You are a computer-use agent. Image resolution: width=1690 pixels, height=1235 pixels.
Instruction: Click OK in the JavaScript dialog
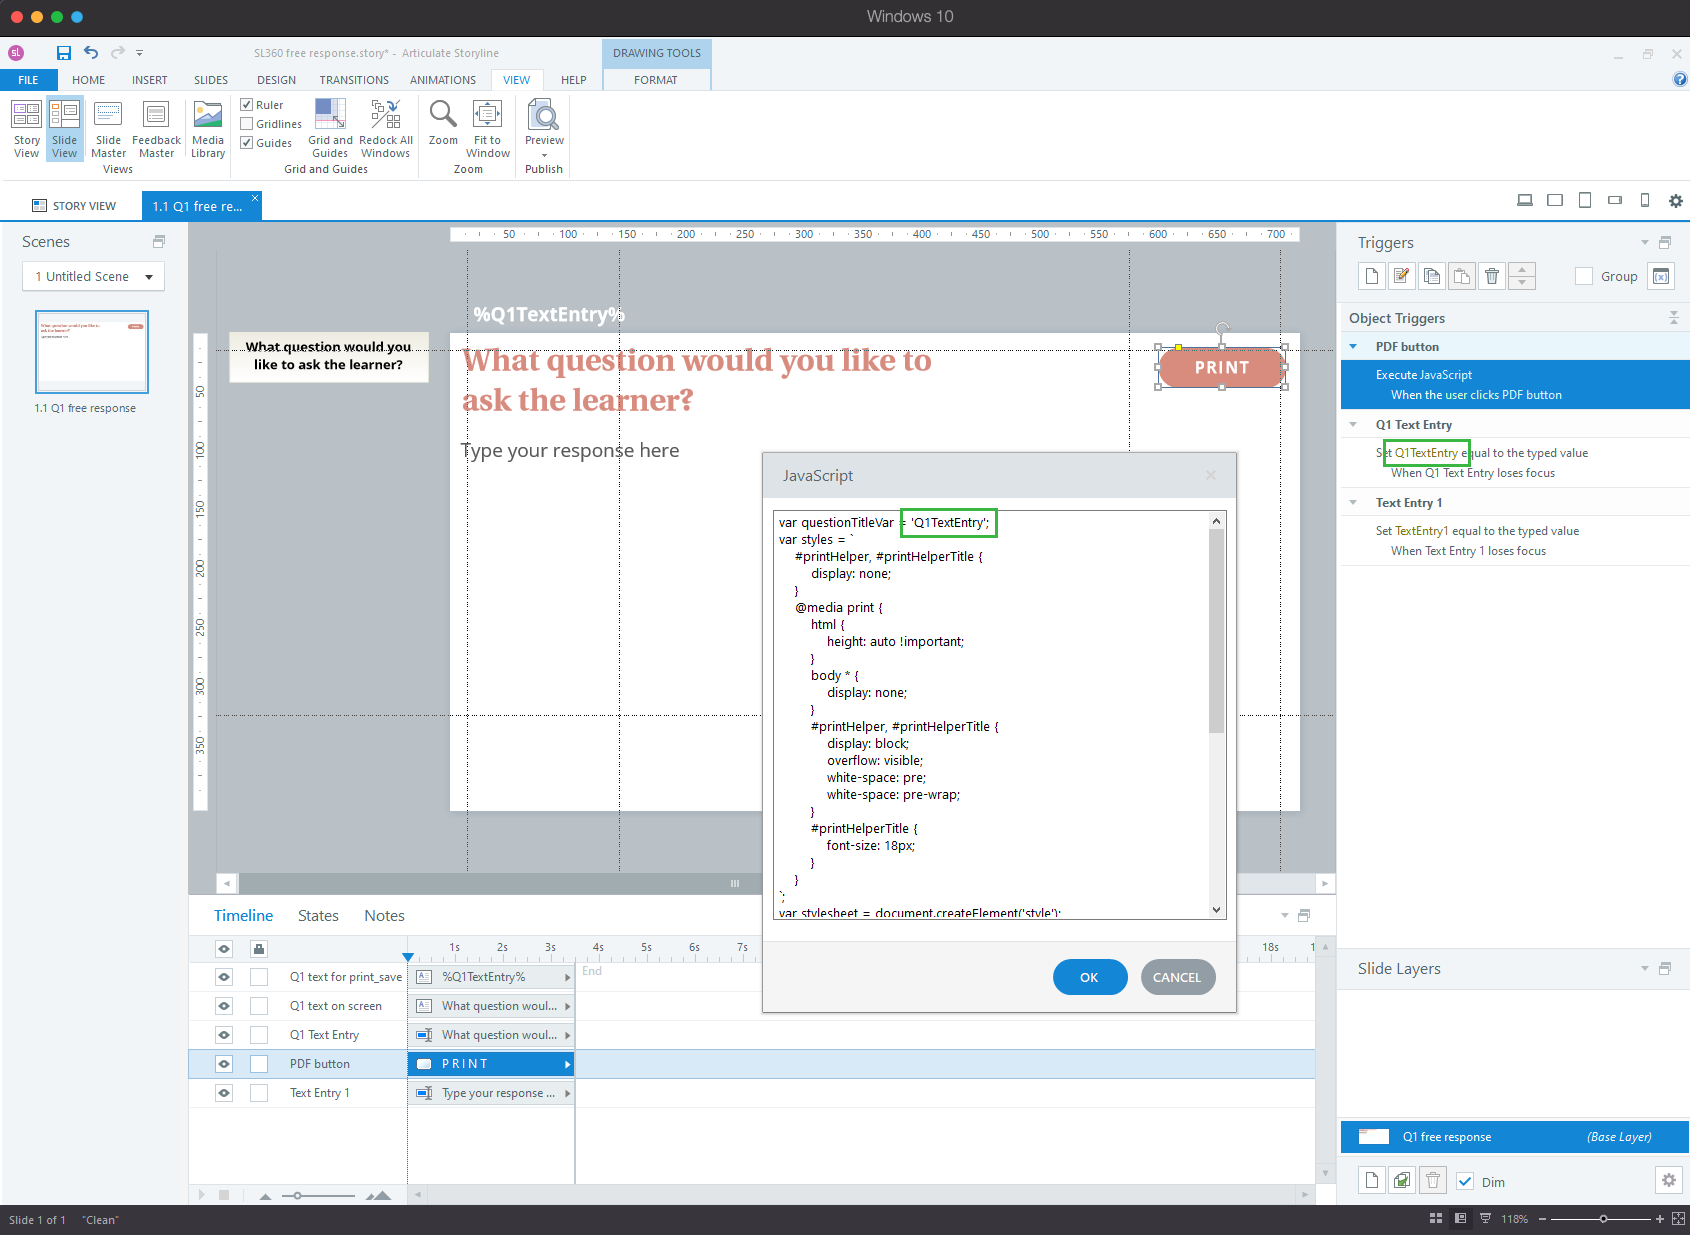pos(1090,977)
